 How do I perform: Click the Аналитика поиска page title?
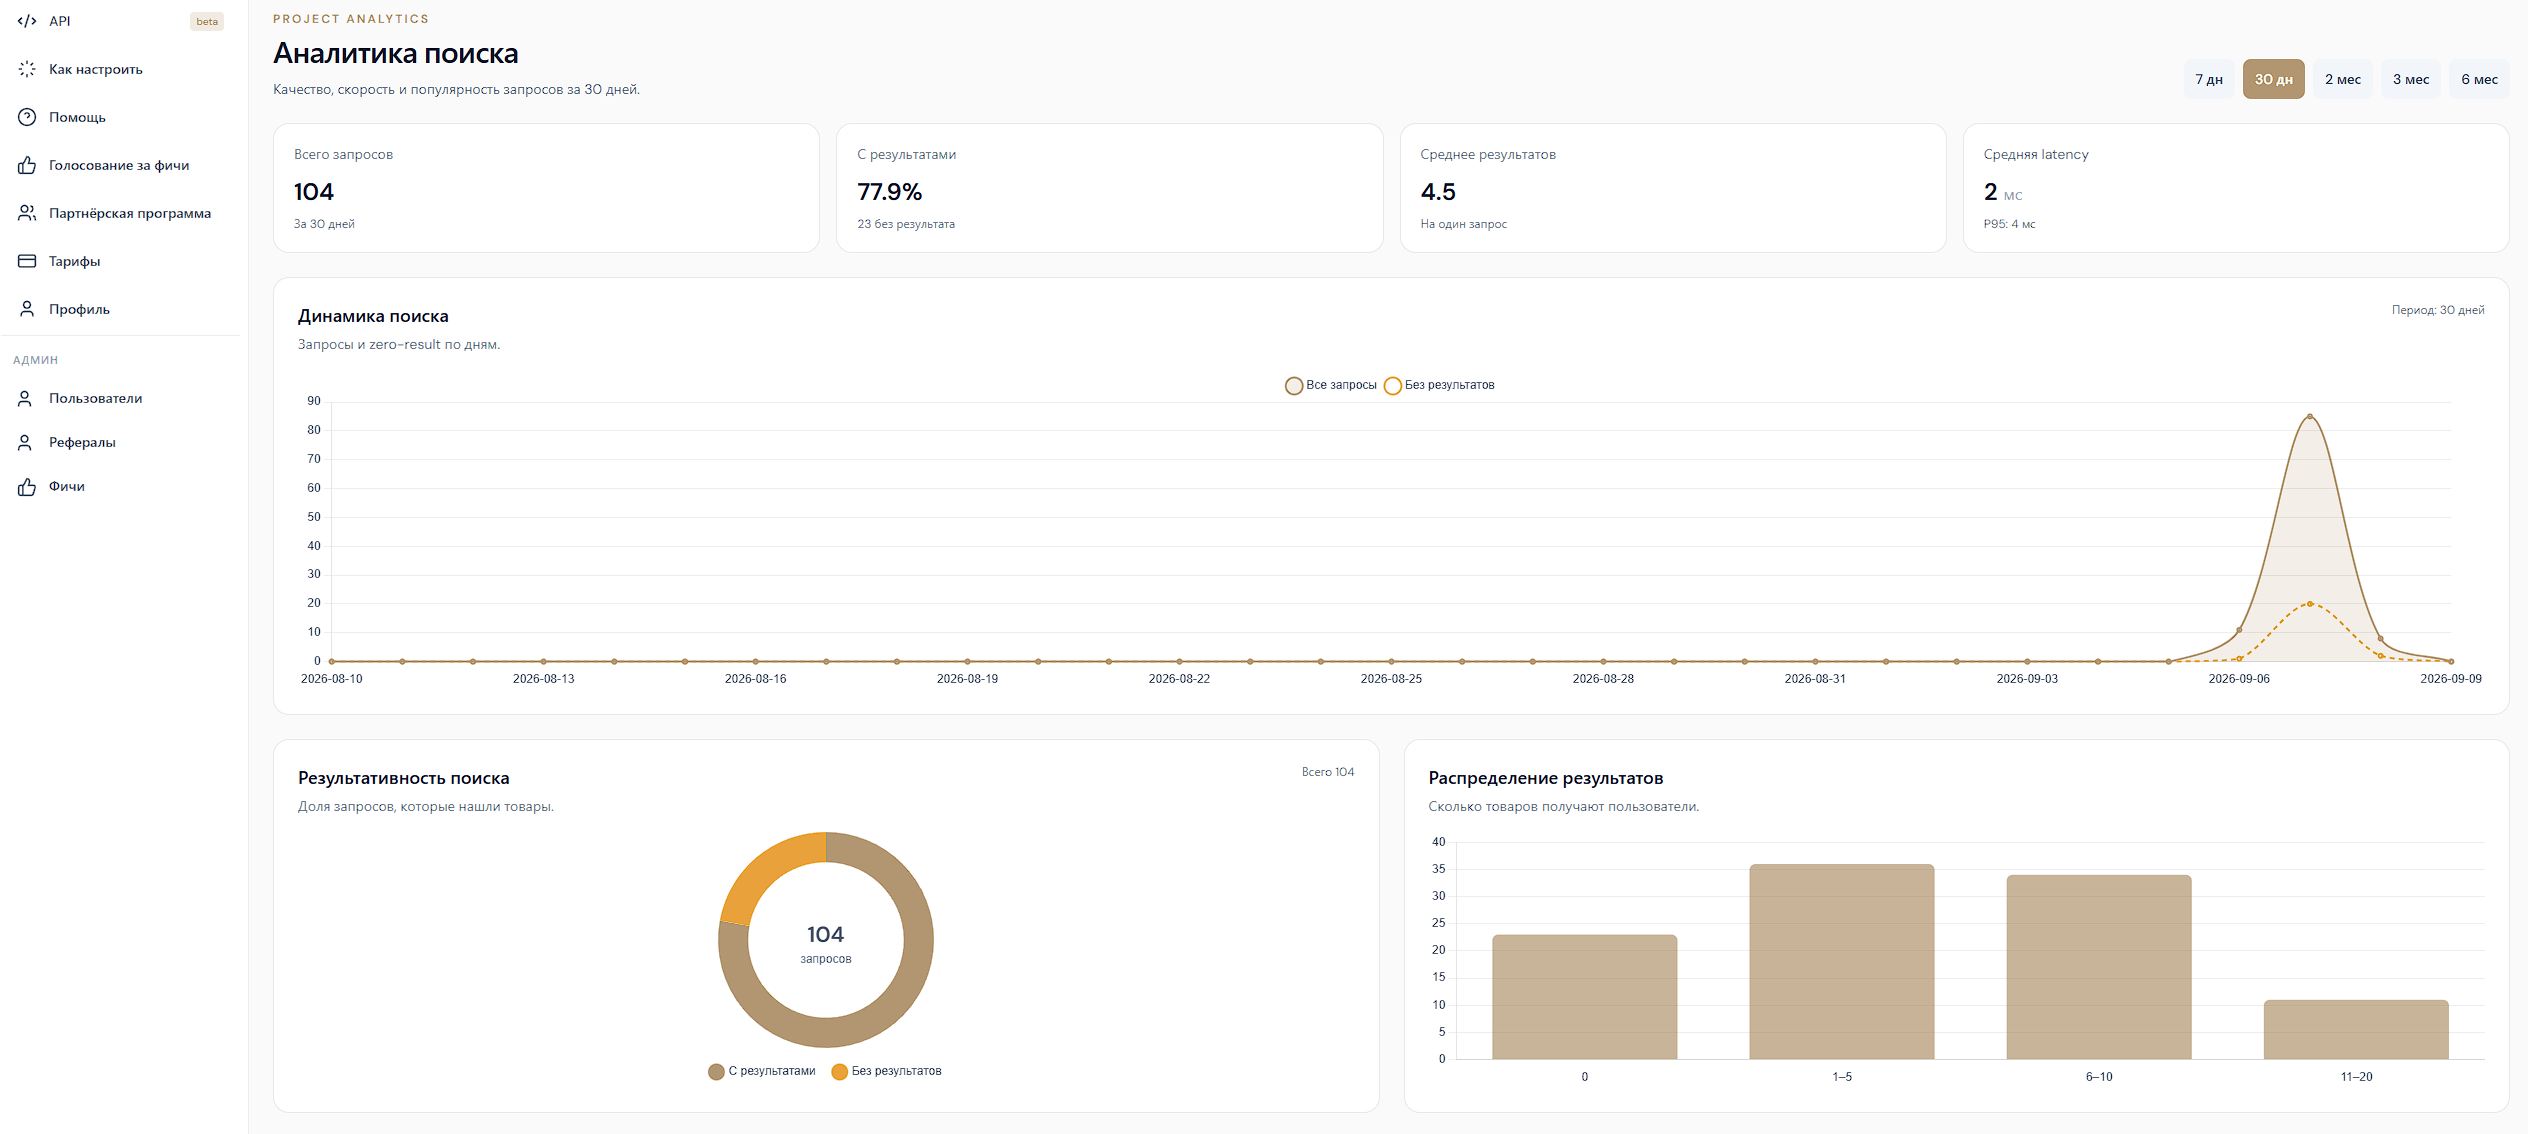pyautogui.click(x=396, y=53)
